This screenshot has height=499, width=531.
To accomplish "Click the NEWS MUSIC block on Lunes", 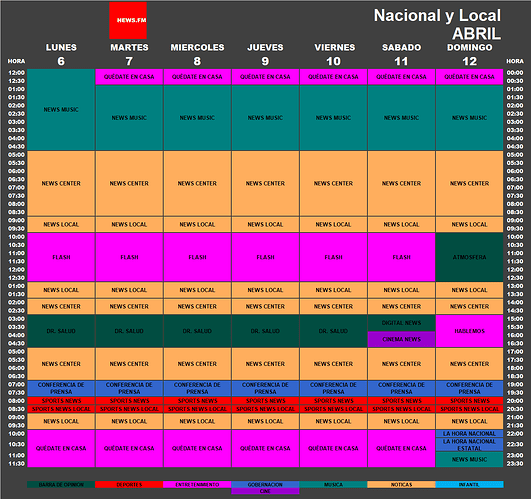I will pyautogui.click(x=61, y=110).
